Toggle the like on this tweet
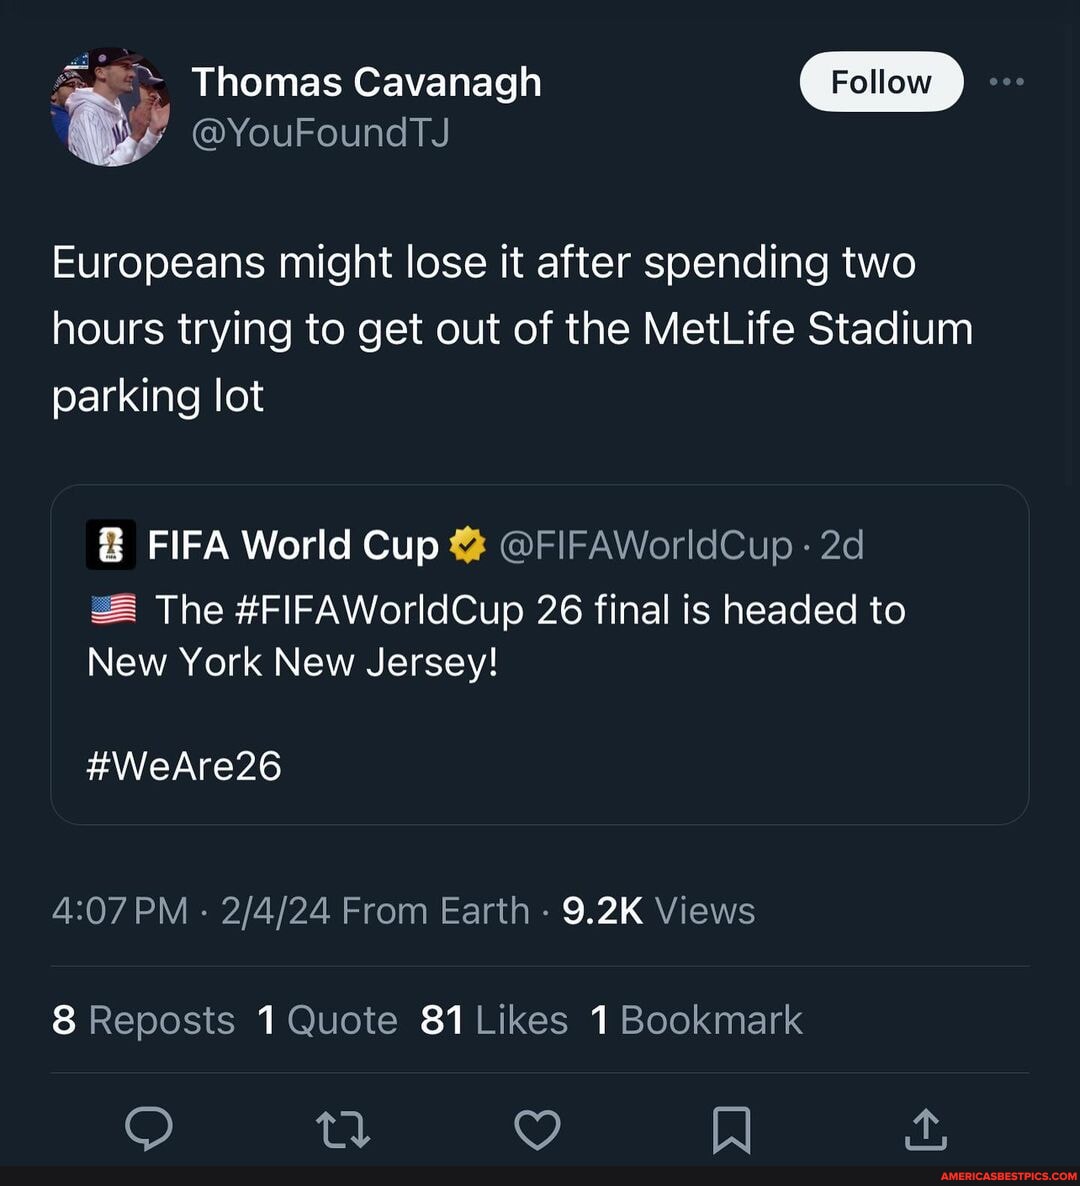The height and width of the screenshot is (1186, 1080). coord(537,1129)
